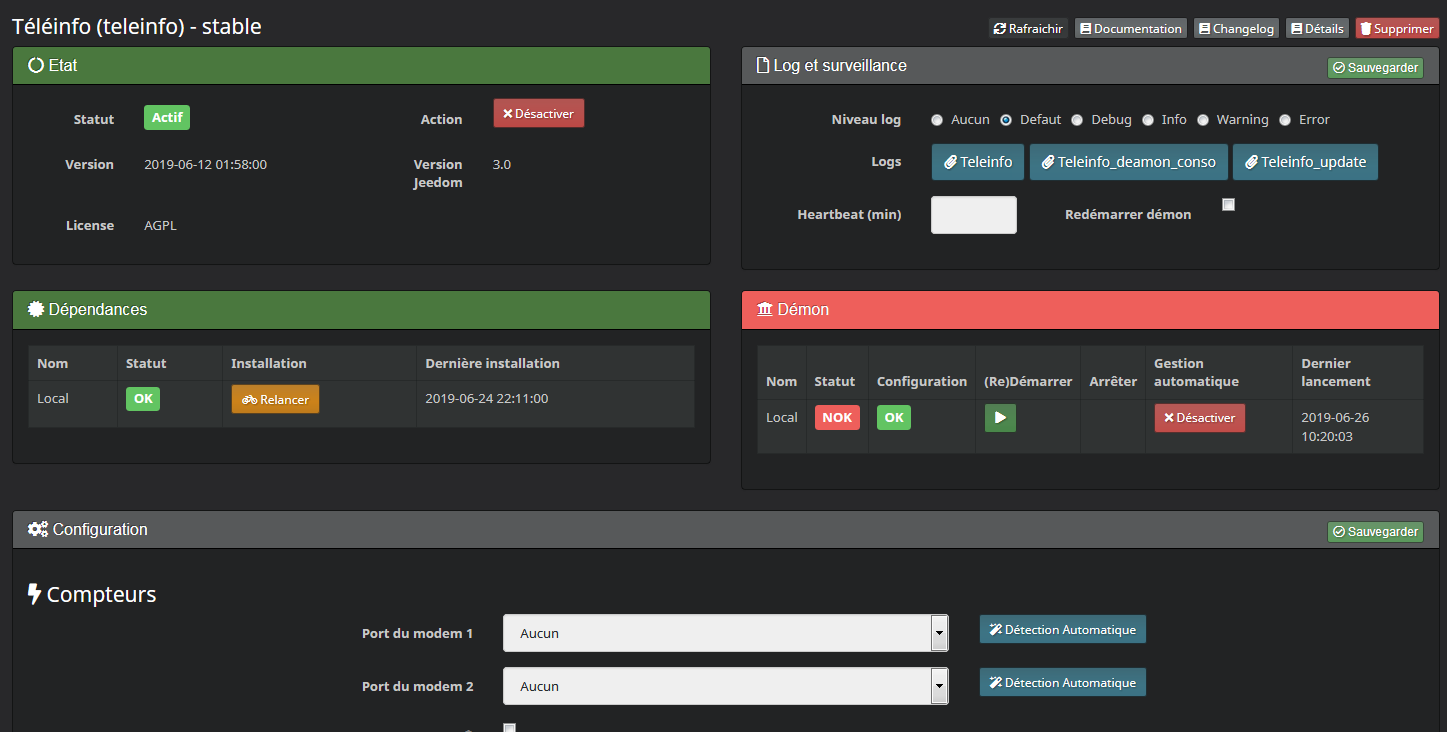Click the Téléinfo (teleinfo) - stable title
The image size is (1447, 732).
pos(137,27)
